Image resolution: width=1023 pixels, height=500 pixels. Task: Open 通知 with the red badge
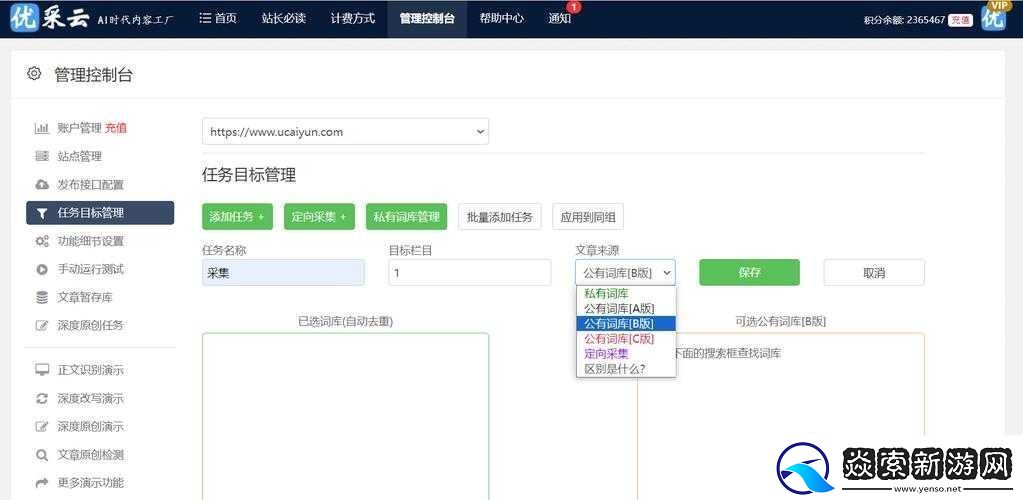pos(560,18)
